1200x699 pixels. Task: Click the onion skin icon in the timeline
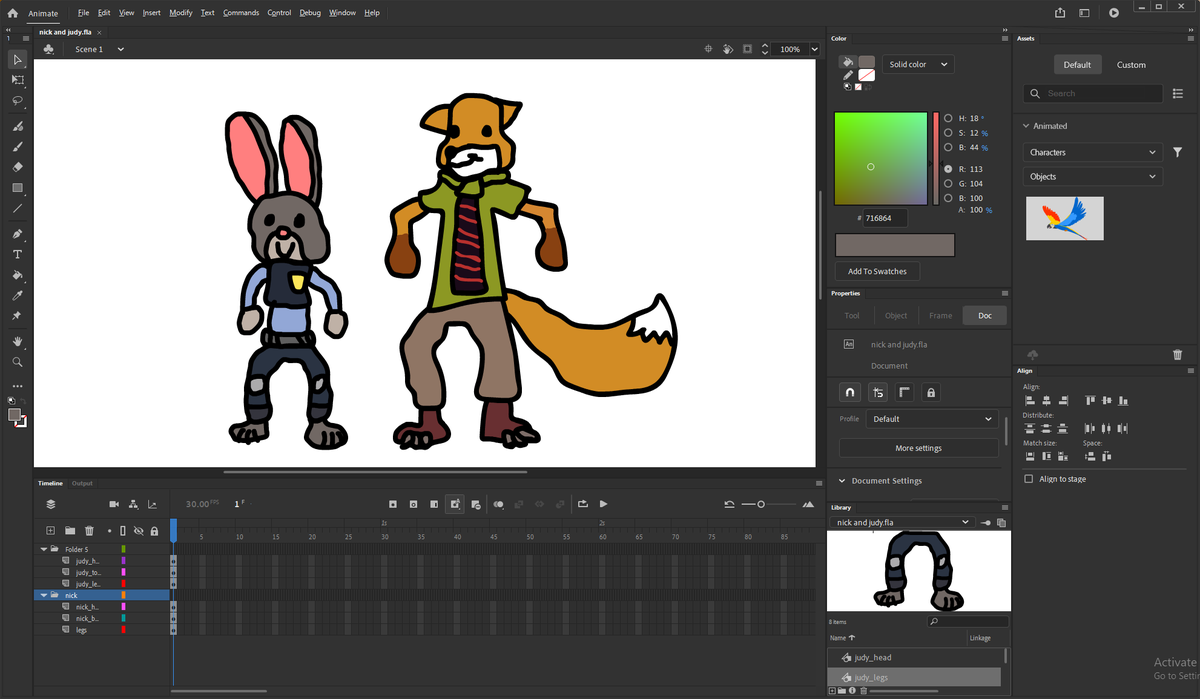click(x=498, y=504)
